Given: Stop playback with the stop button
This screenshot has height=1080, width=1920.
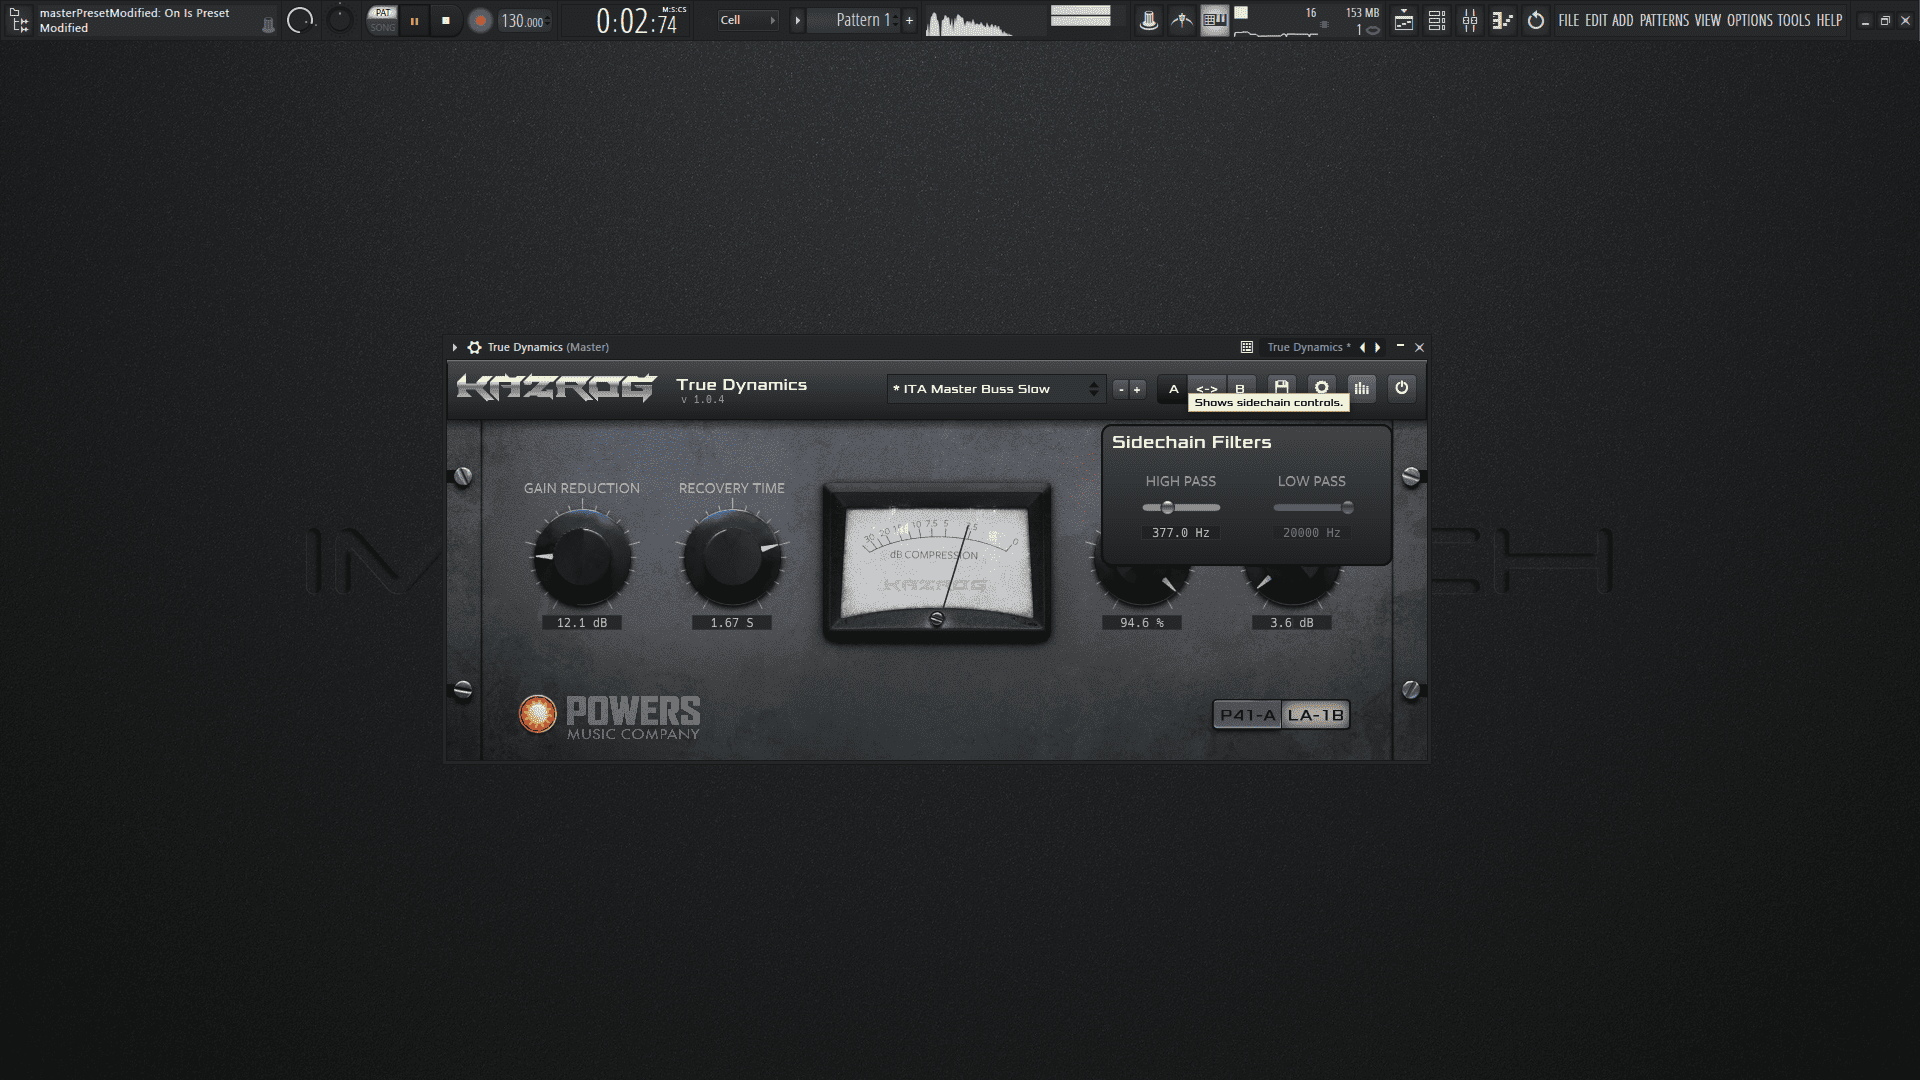Looking at the screenshot, I should click(446, 20).
